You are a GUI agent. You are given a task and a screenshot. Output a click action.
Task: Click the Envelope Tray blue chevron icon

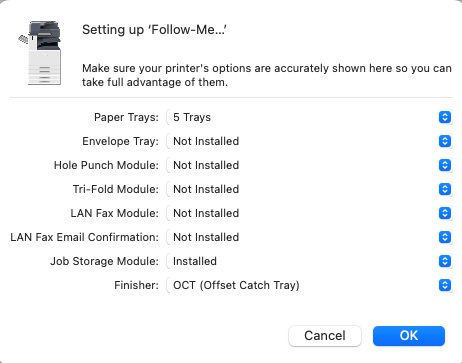point(445,141)
